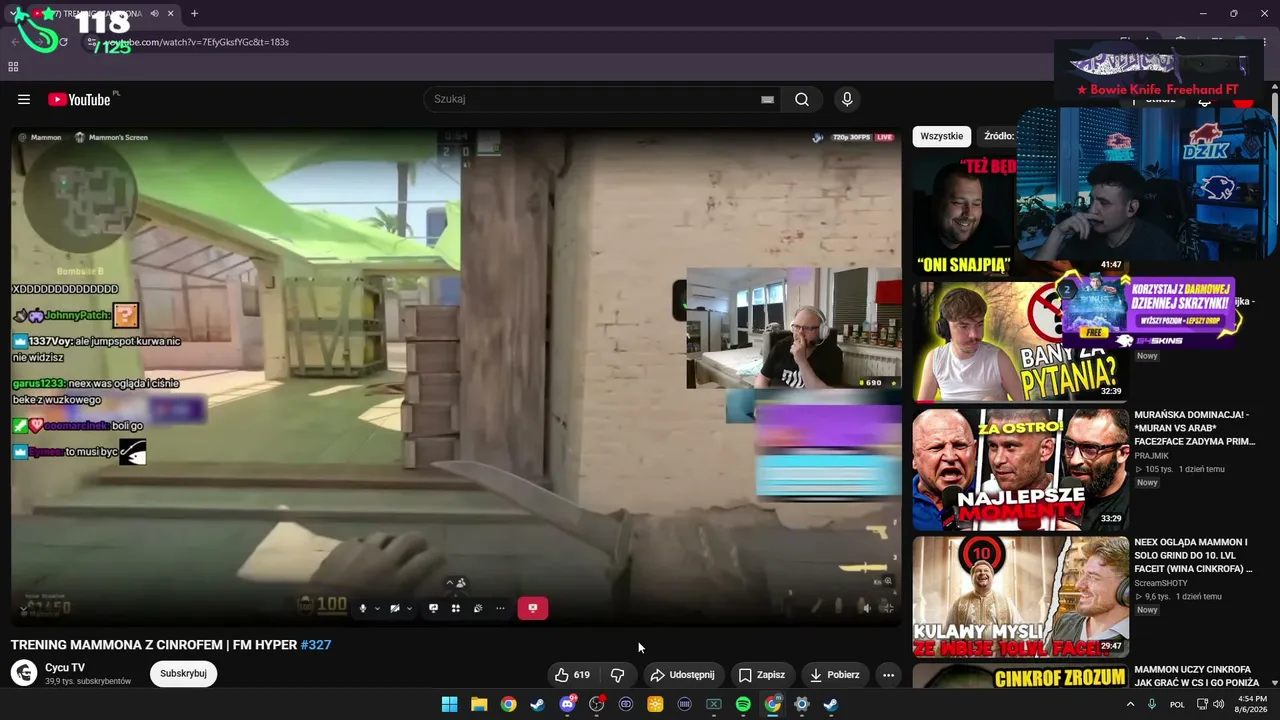Open the Cycu TV channel avatar
This screenshot has height=720, width=1280.
pos(24,673)
